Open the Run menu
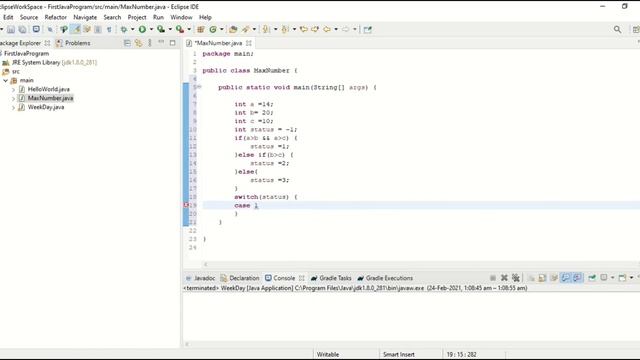This screenshot has height=360, width=640. (x=158, y=17)
